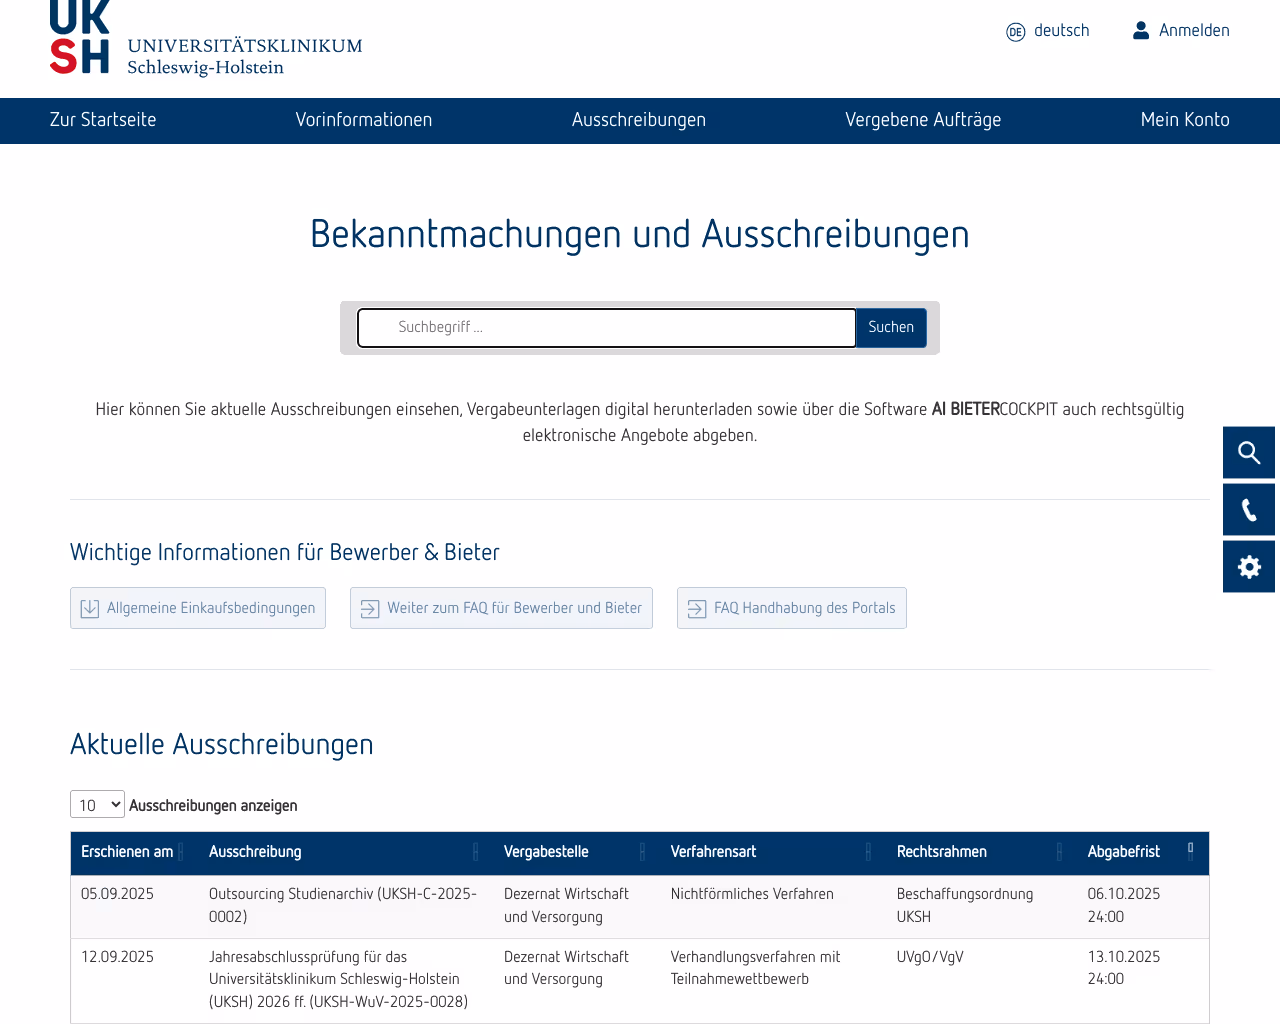Click the person icon next to Anmelden

1141,29
